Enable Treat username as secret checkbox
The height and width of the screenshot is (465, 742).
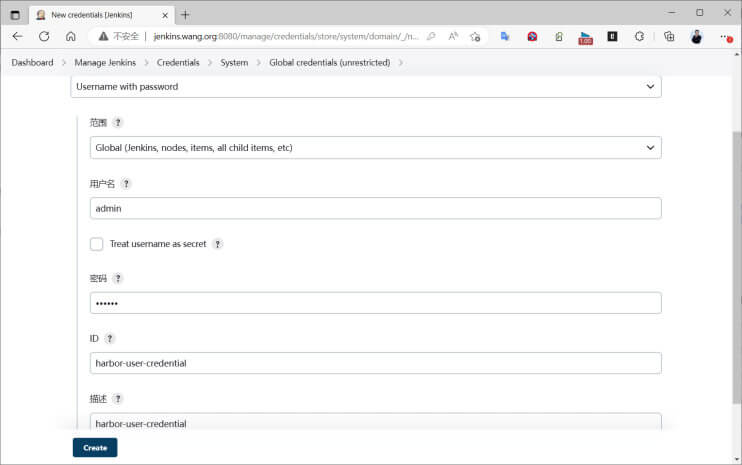(97, 244)
